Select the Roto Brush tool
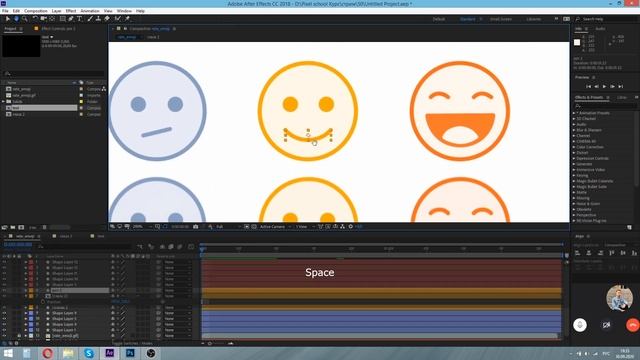 (x=118, y=19)
